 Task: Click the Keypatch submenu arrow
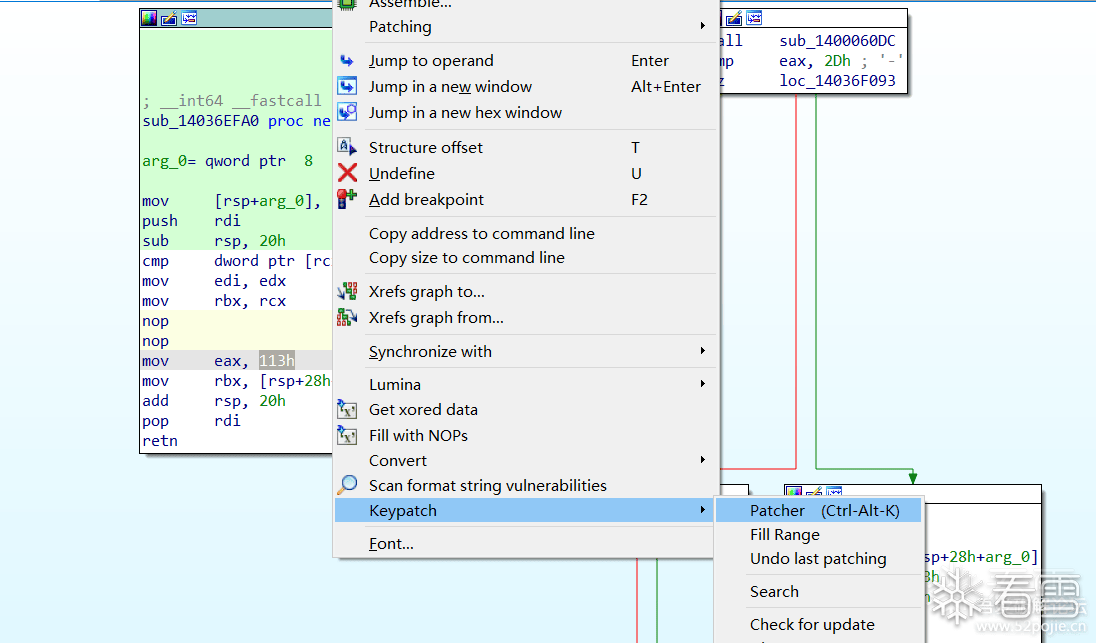tap(702, 510)
